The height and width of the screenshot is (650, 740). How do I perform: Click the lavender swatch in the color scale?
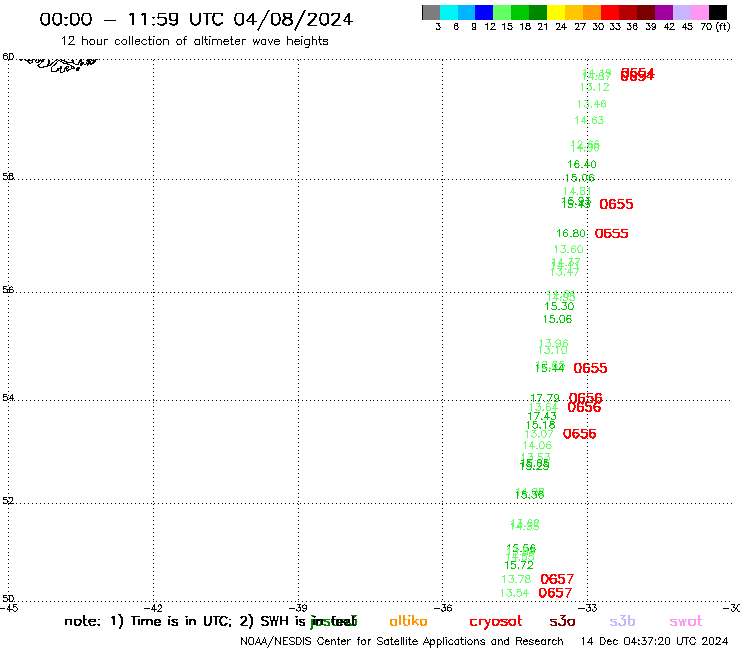pyautogui.click(x=682, y=12)
